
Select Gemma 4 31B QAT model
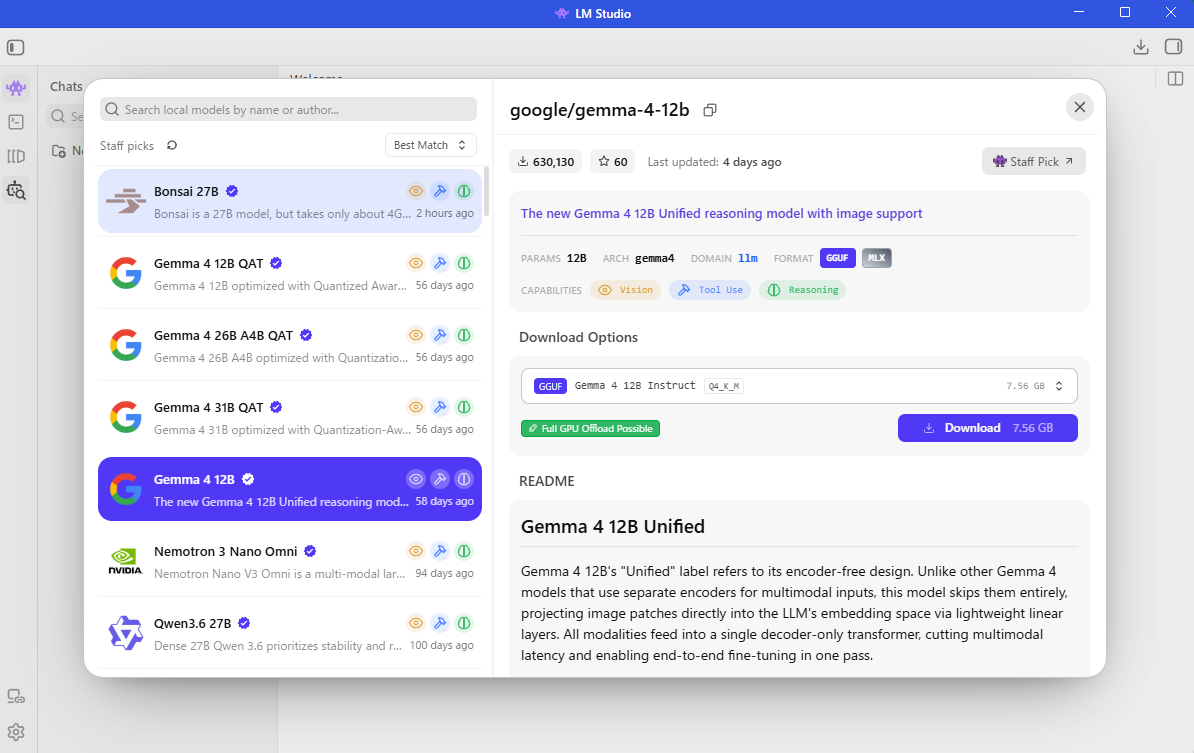pyautogui.click(x=290, y=417)
